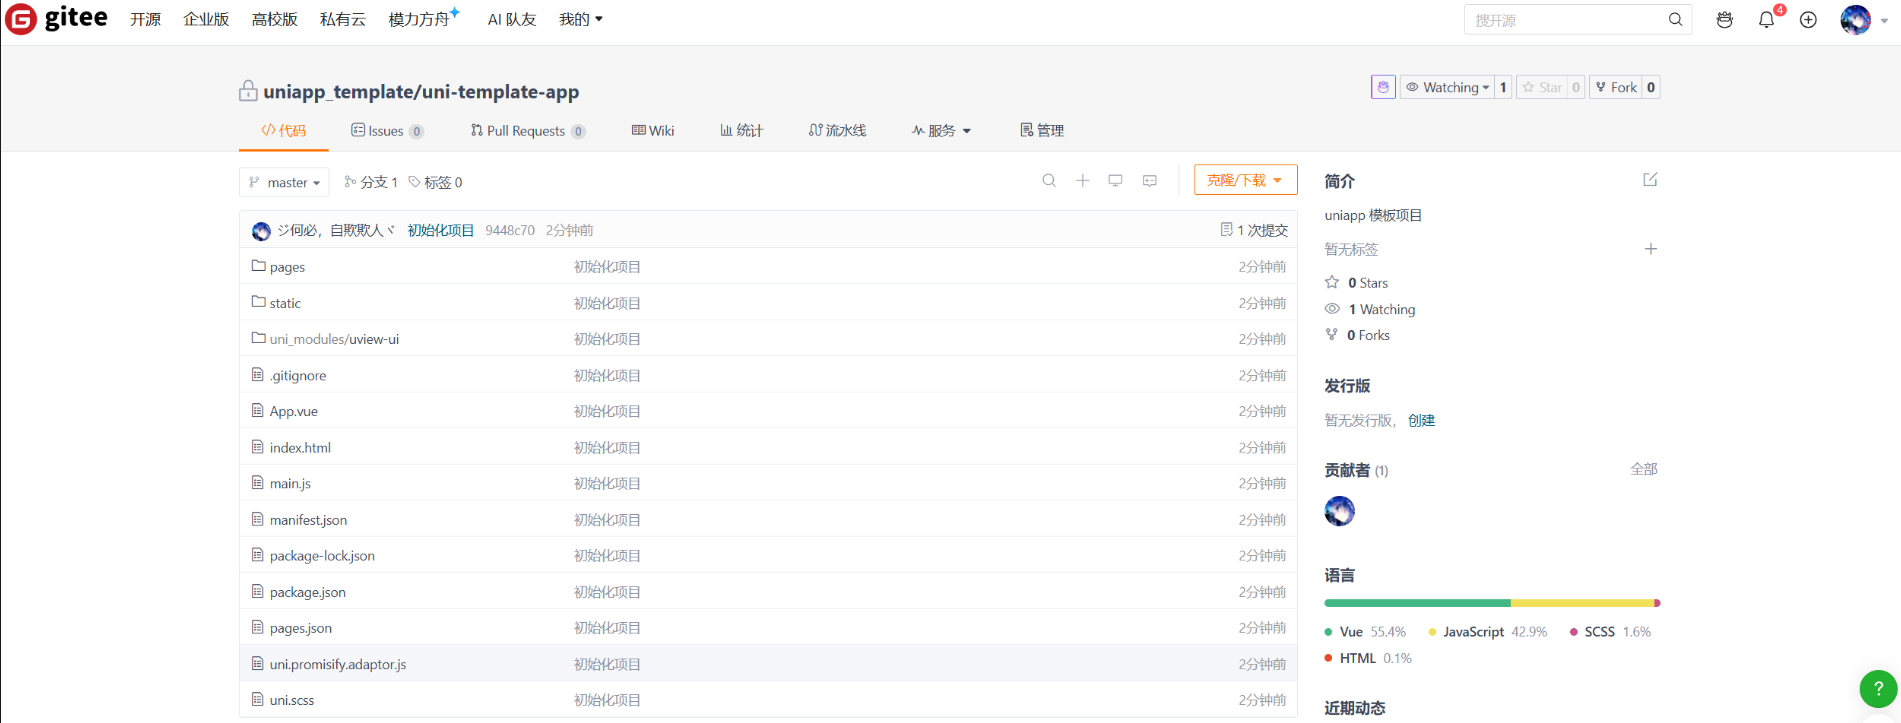1901x723 pixels.
Task: Open the 管理 tab
Action: pos(1042,131)
